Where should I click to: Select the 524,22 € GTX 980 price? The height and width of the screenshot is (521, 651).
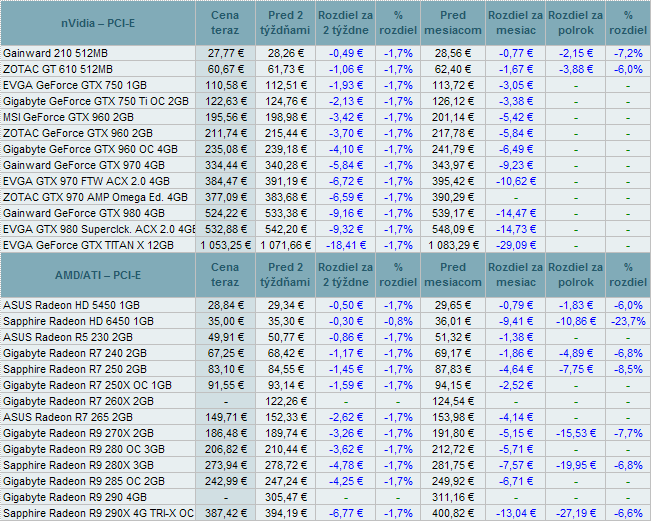pos(226,213)
